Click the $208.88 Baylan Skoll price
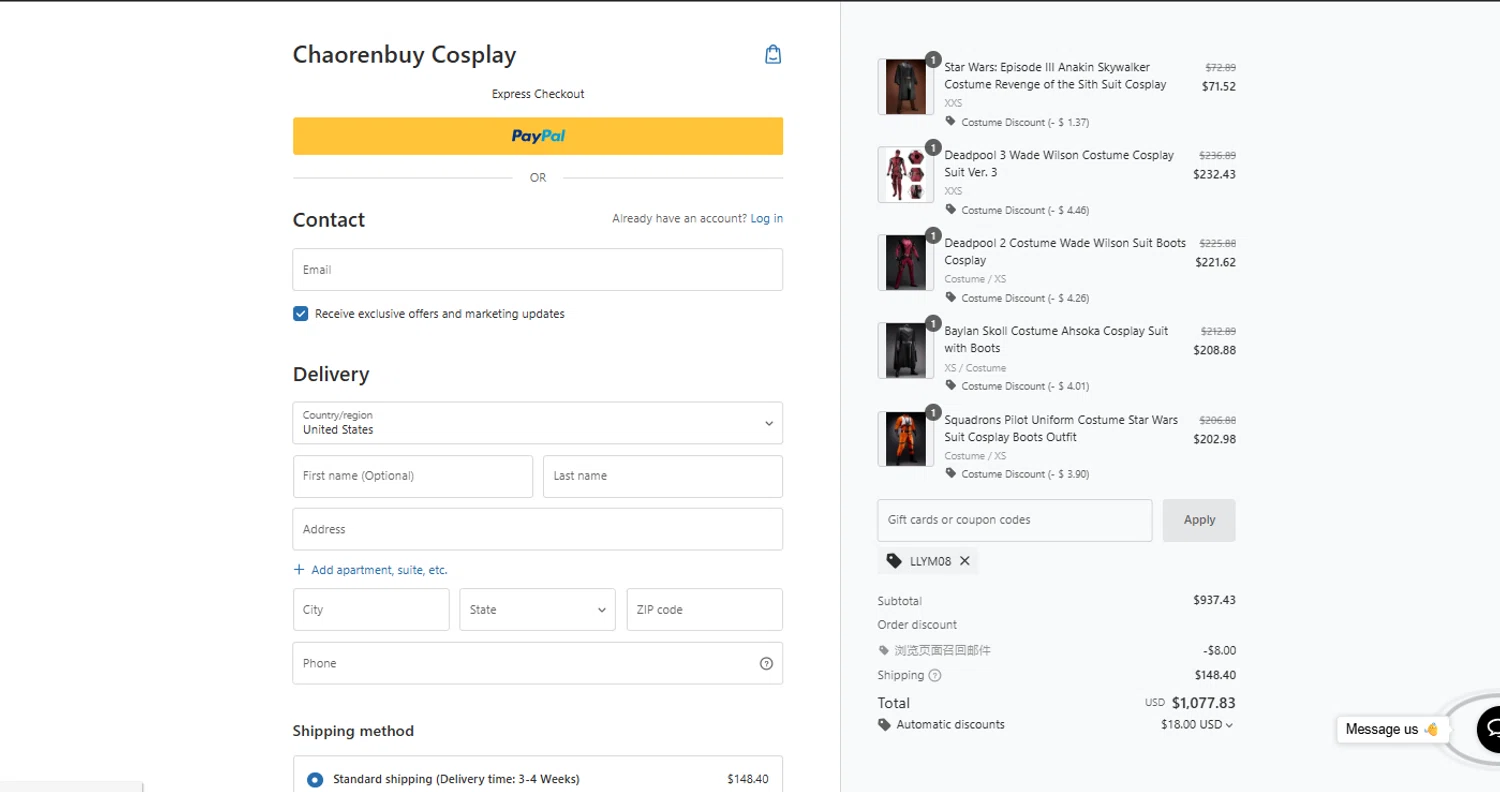 [x=1214, y=350]
